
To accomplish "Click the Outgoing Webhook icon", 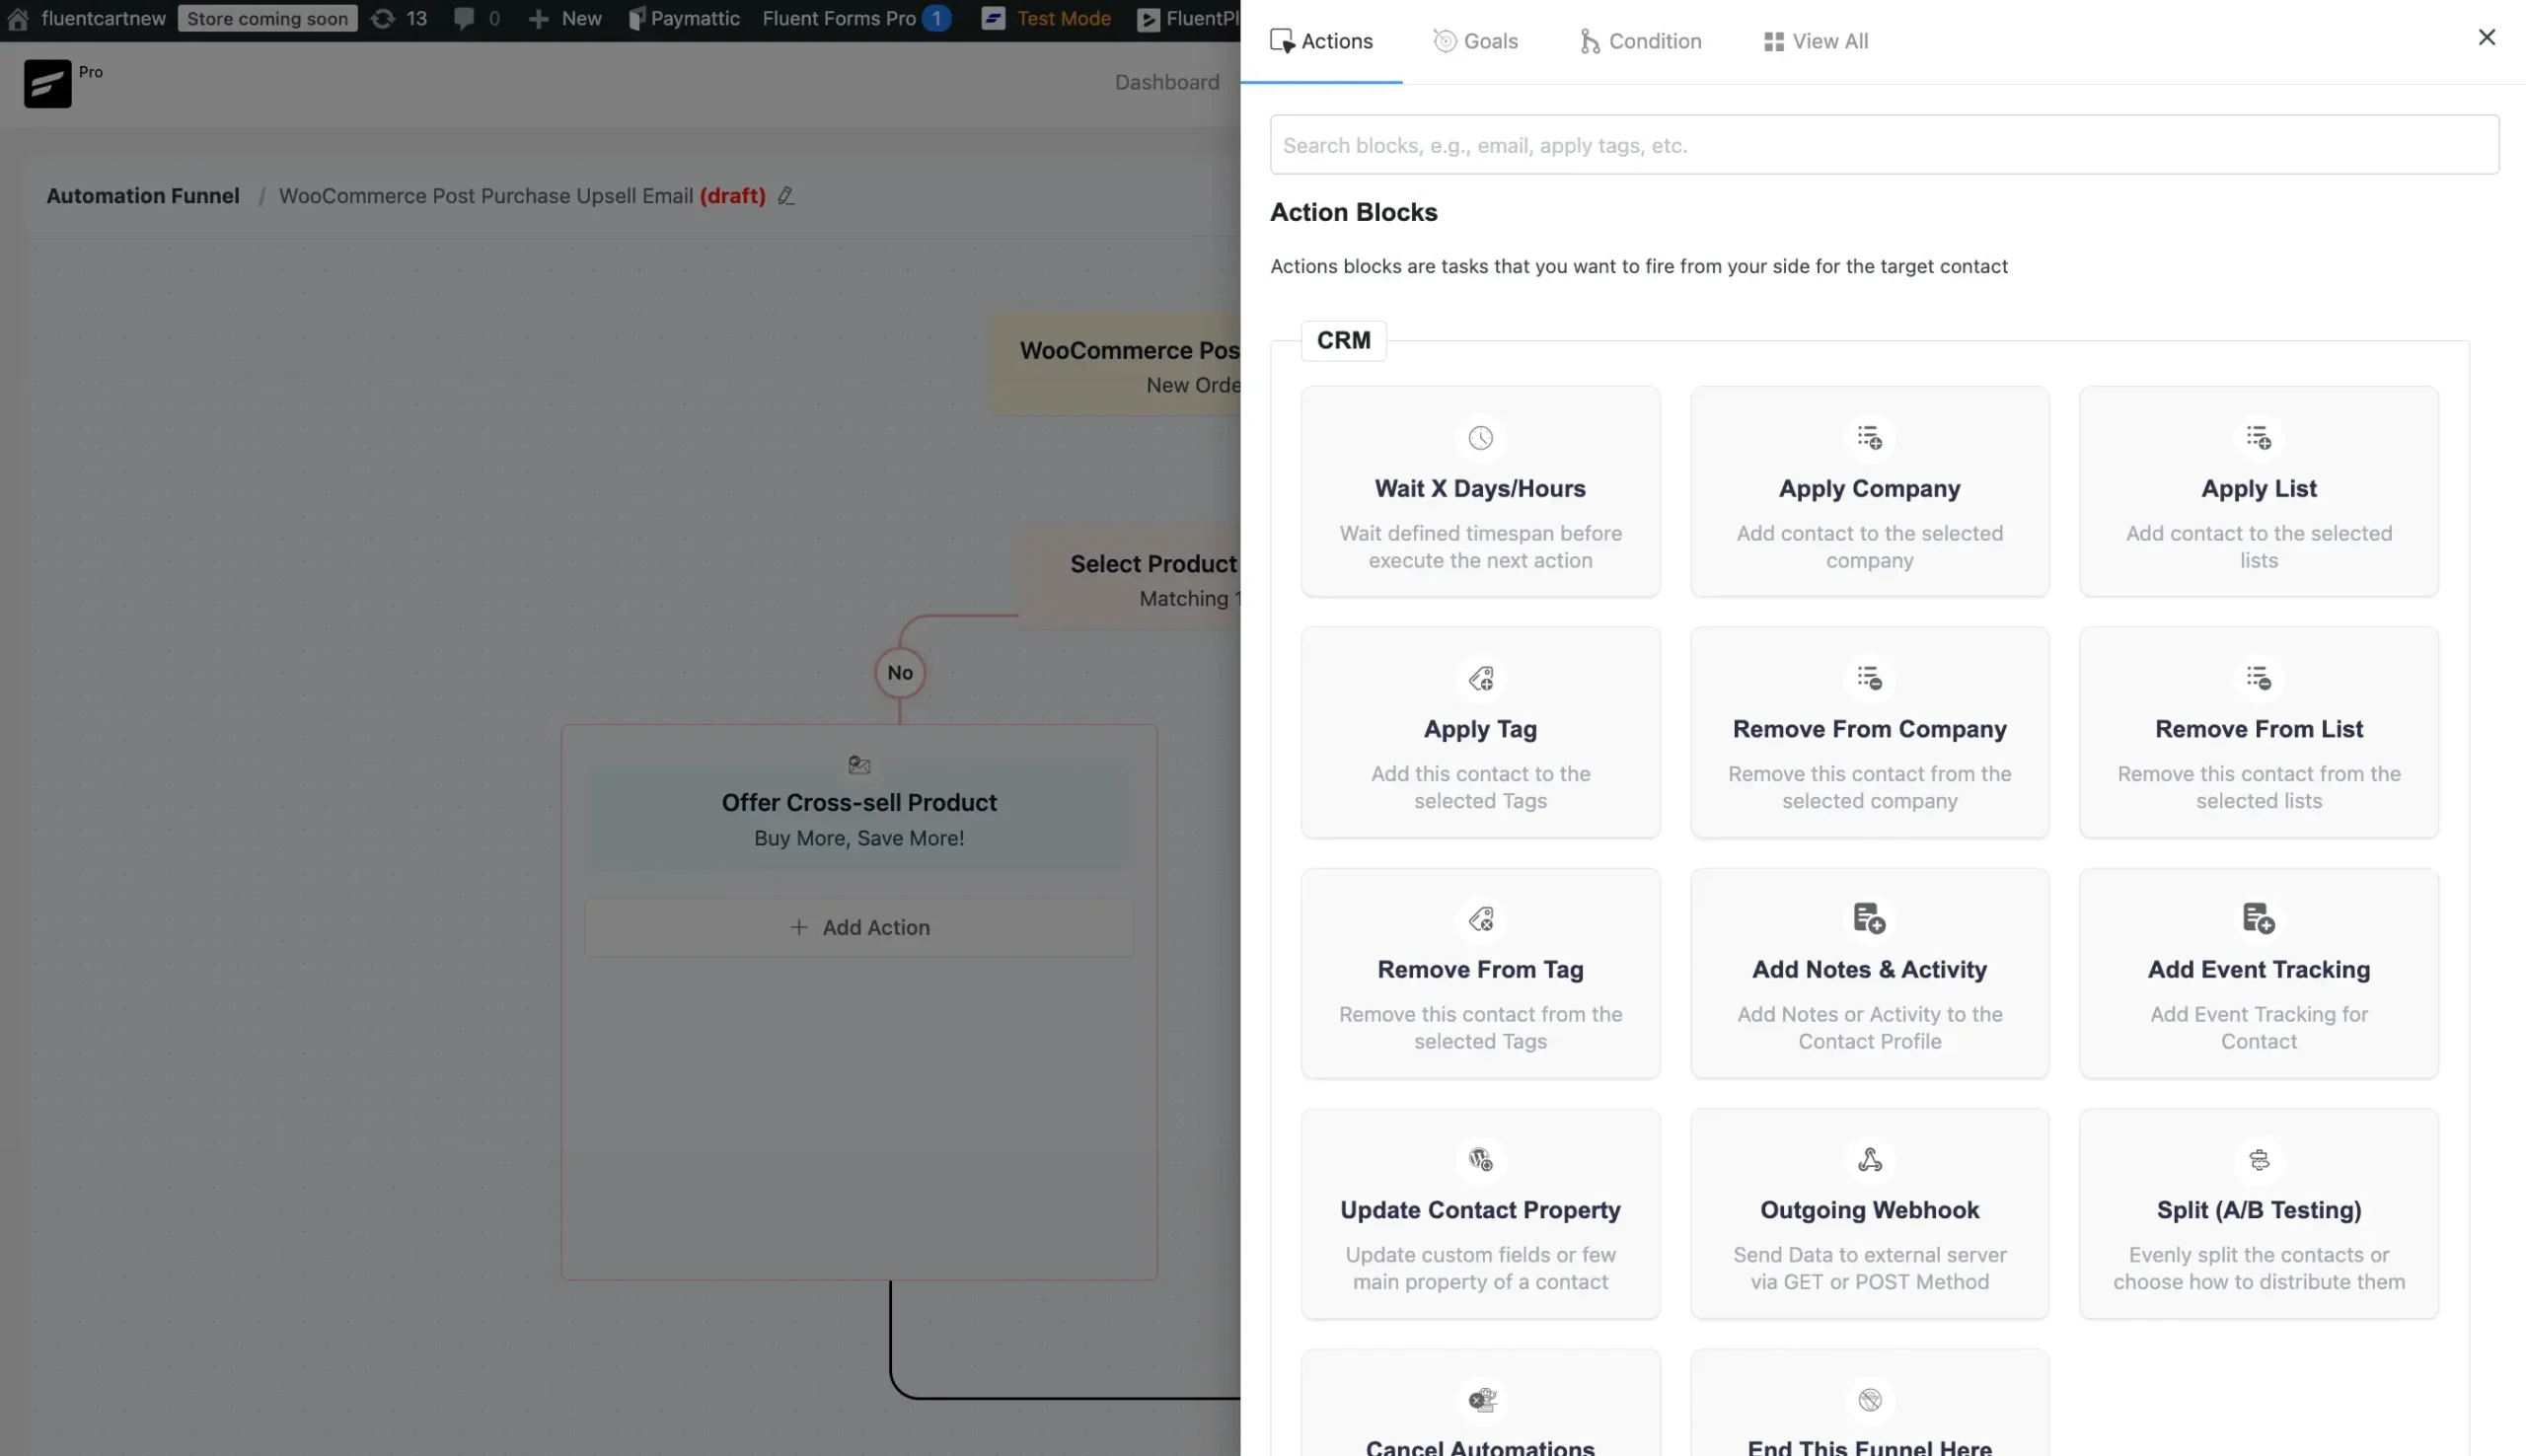I will tap(1869, 1159).
